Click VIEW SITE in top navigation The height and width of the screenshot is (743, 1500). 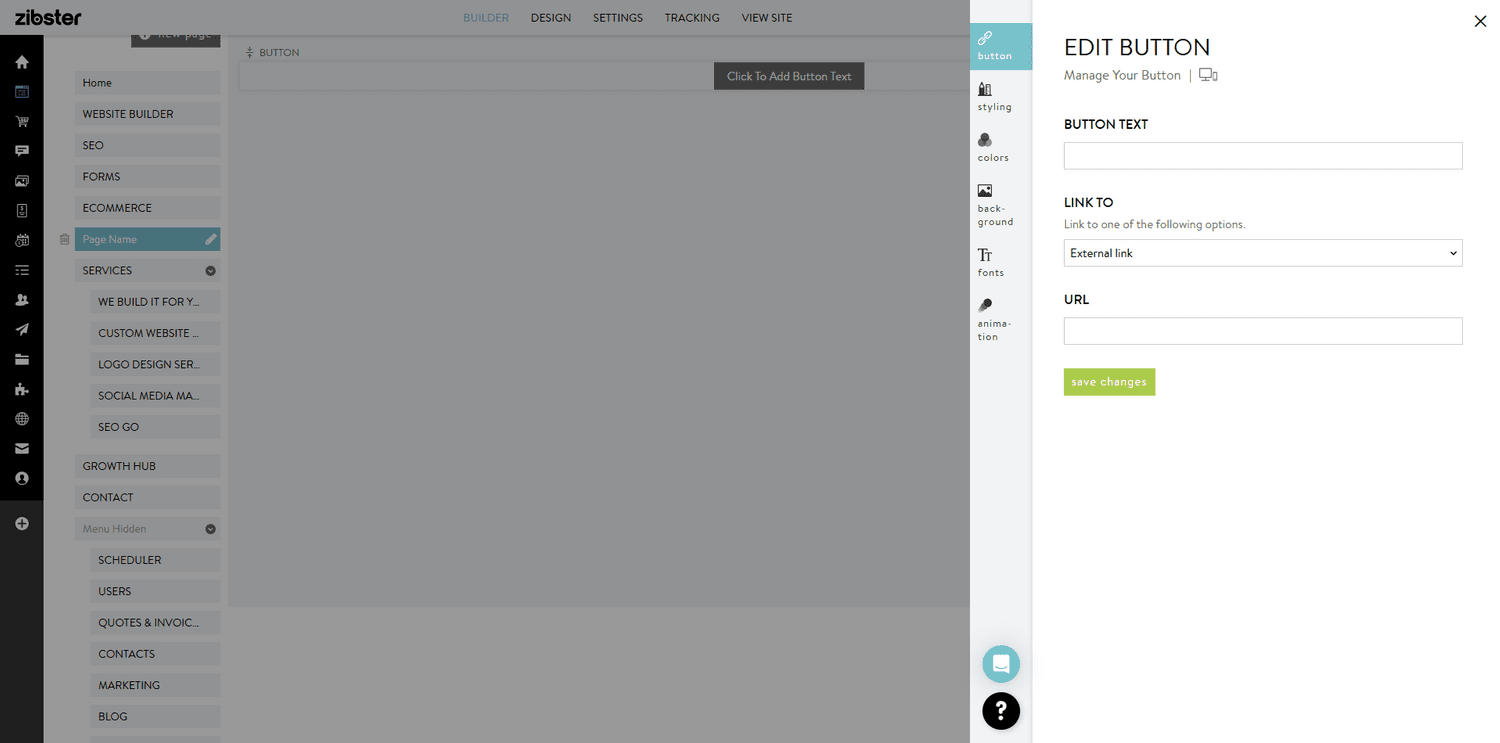click(x=767, y=18)
